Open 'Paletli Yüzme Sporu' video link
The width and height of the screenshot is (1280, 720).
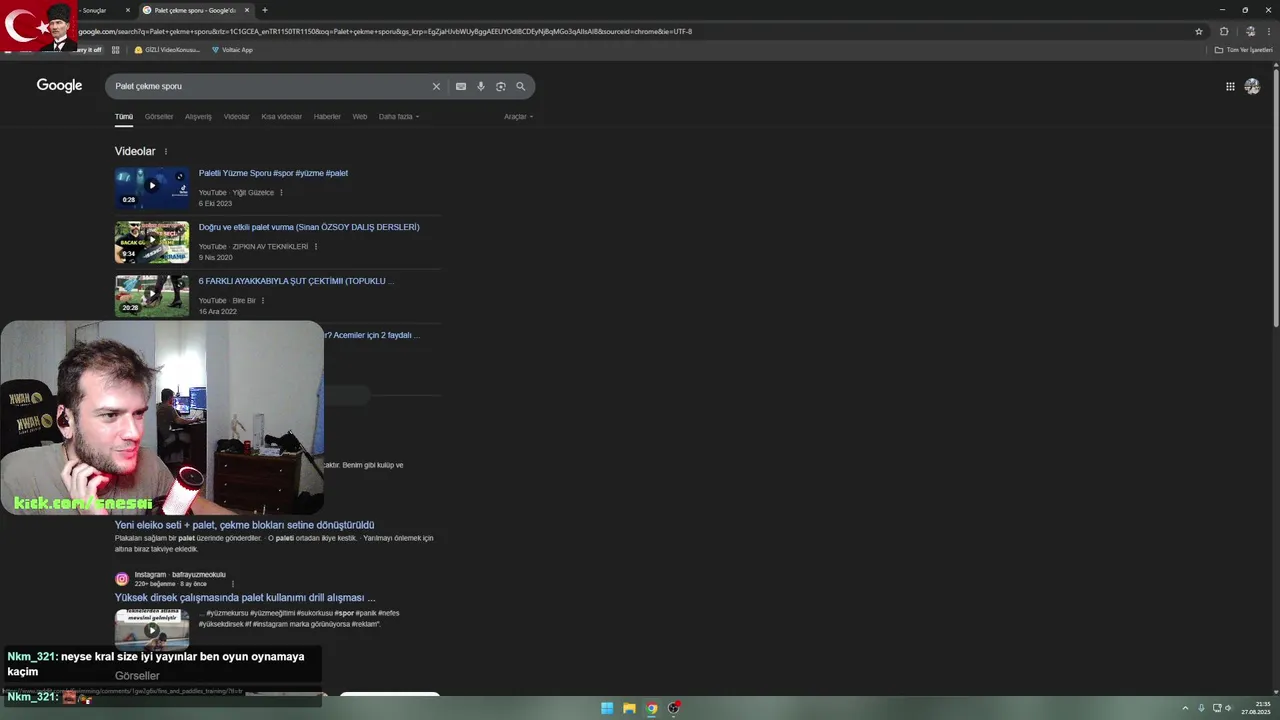(x=273, y=173)
